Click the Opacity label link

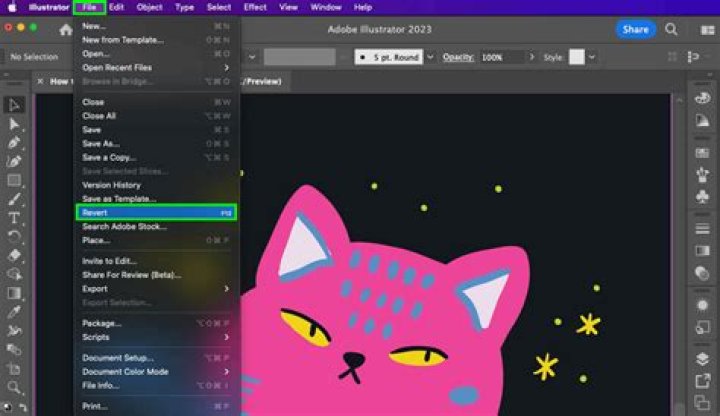[458, 57]
